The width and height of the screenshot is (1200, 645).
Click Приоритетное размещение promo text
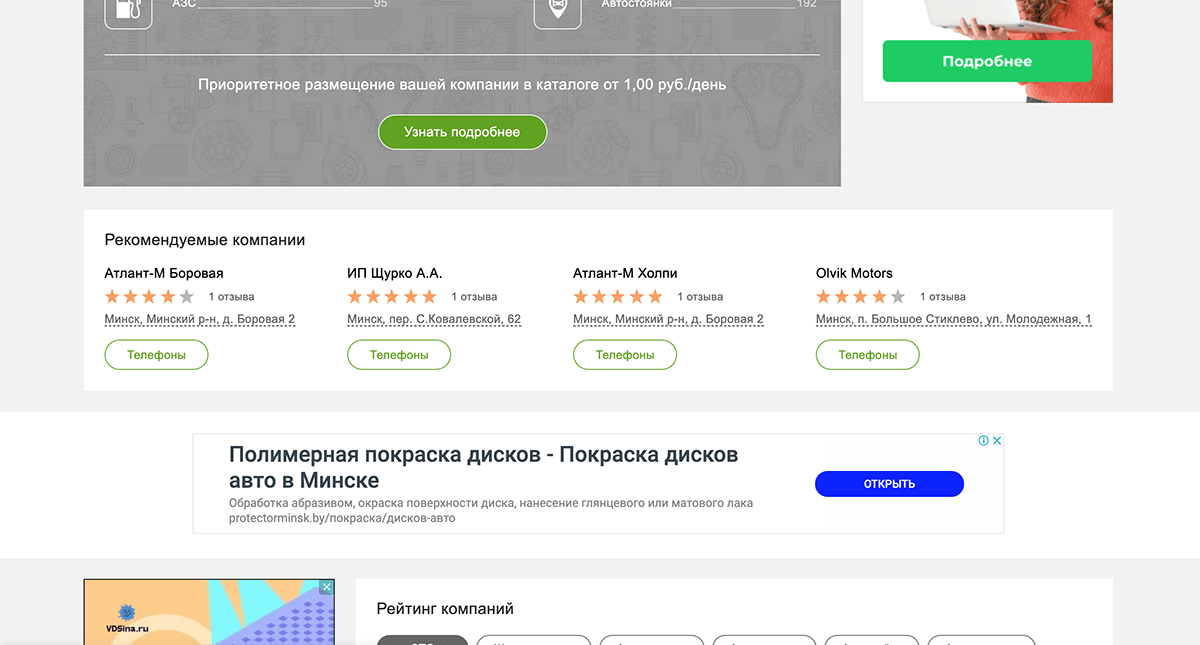point(462,85)
